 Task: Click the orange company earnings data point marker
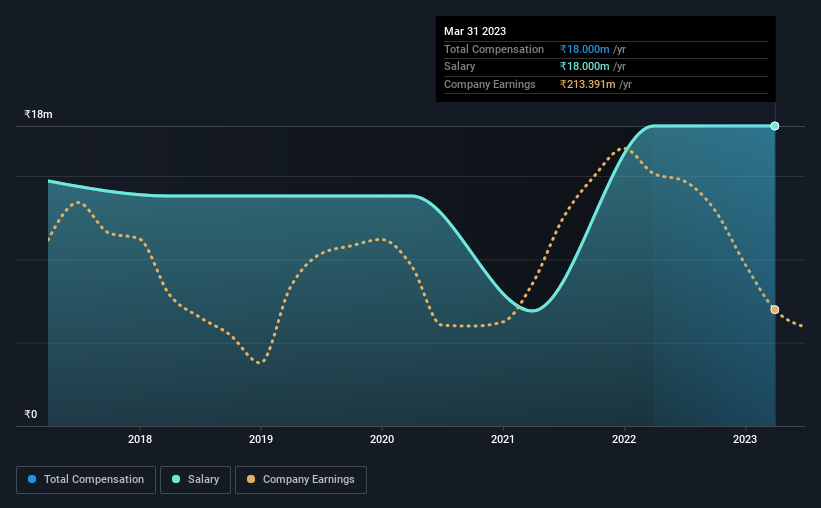[775, 310]
